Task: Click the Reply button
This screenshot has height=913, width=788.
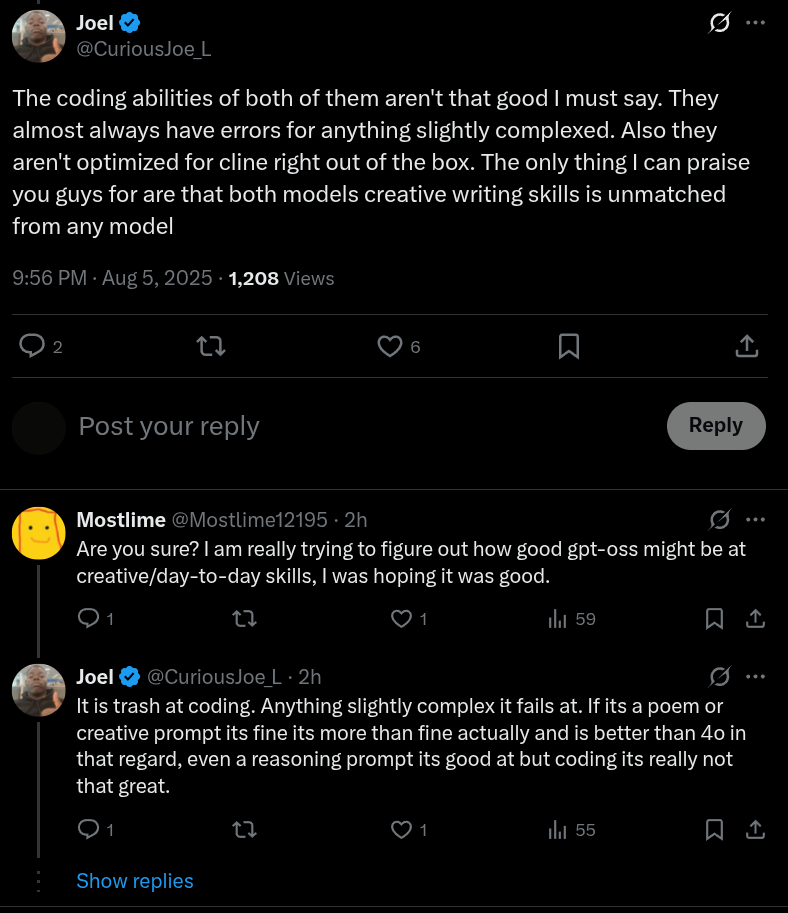Action: tap(716, 426)
